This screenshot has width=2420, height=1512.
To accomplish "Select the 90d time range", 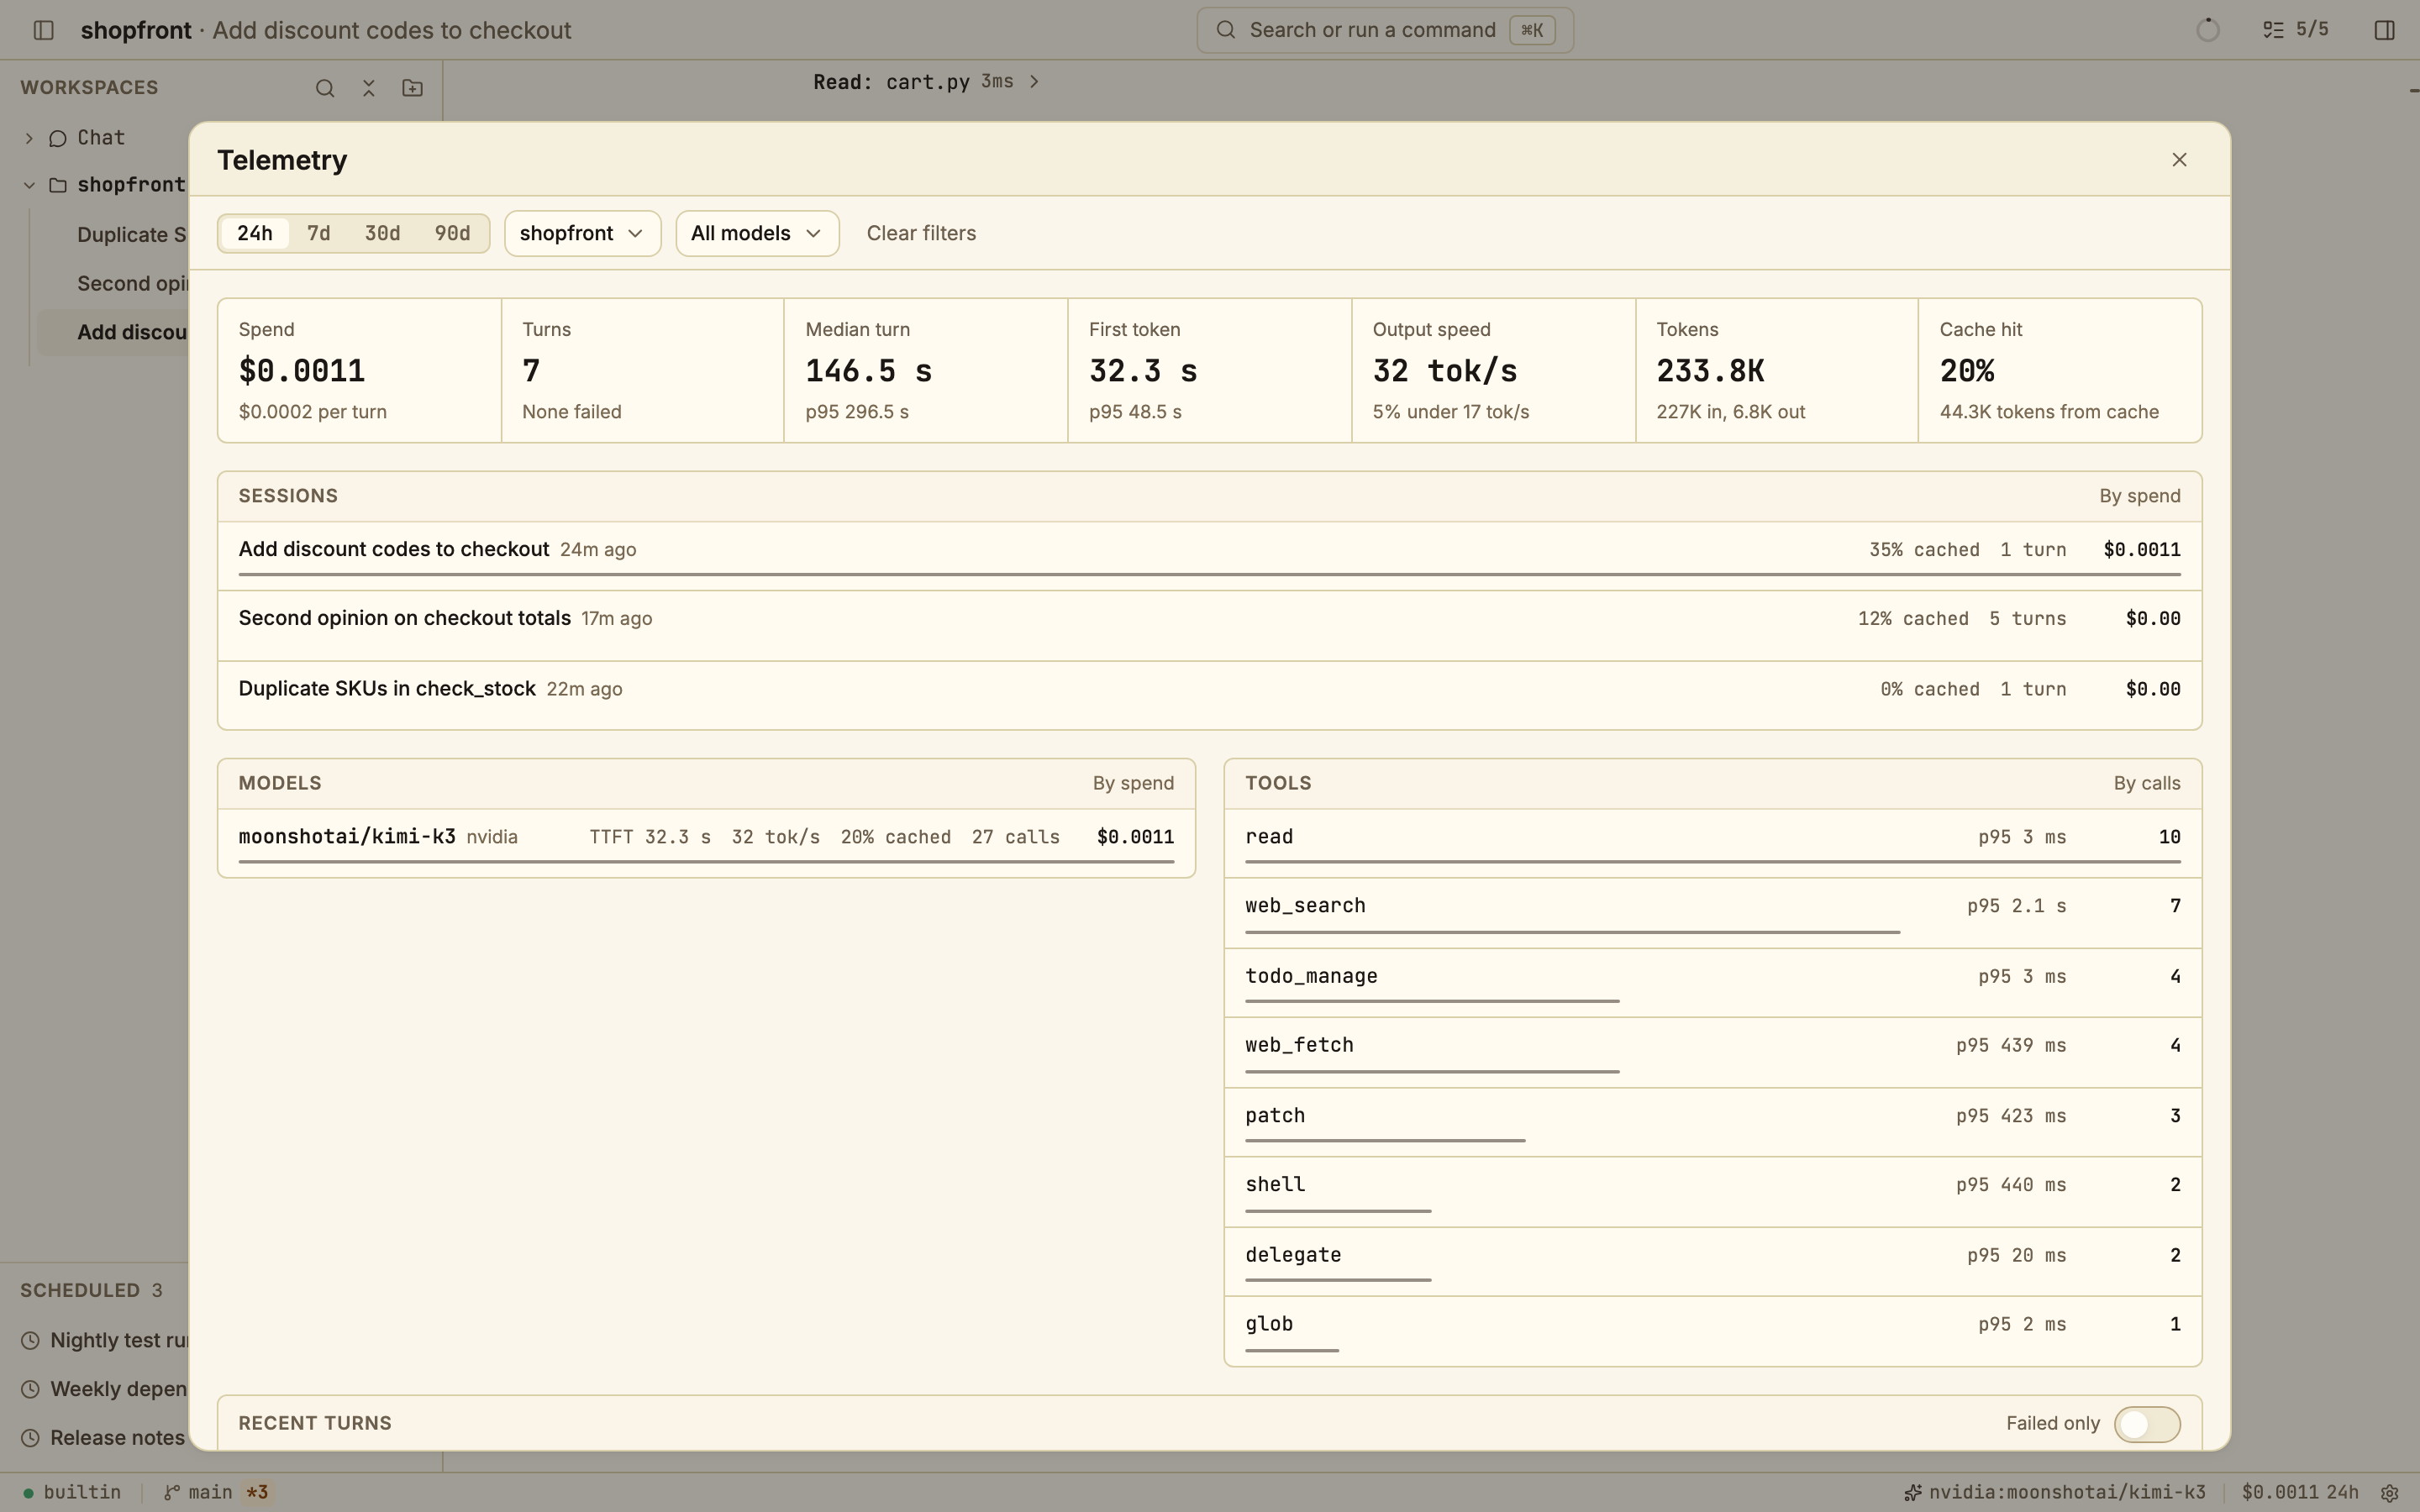I will pyautogui.click(x=452, y=233).
